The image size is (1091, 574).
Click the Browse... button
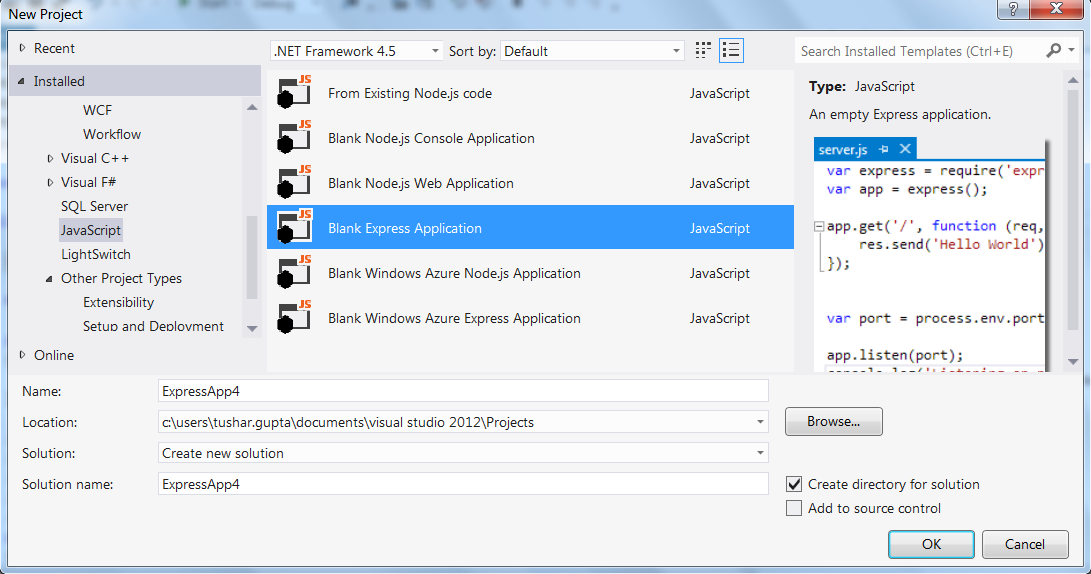[834, 422]
